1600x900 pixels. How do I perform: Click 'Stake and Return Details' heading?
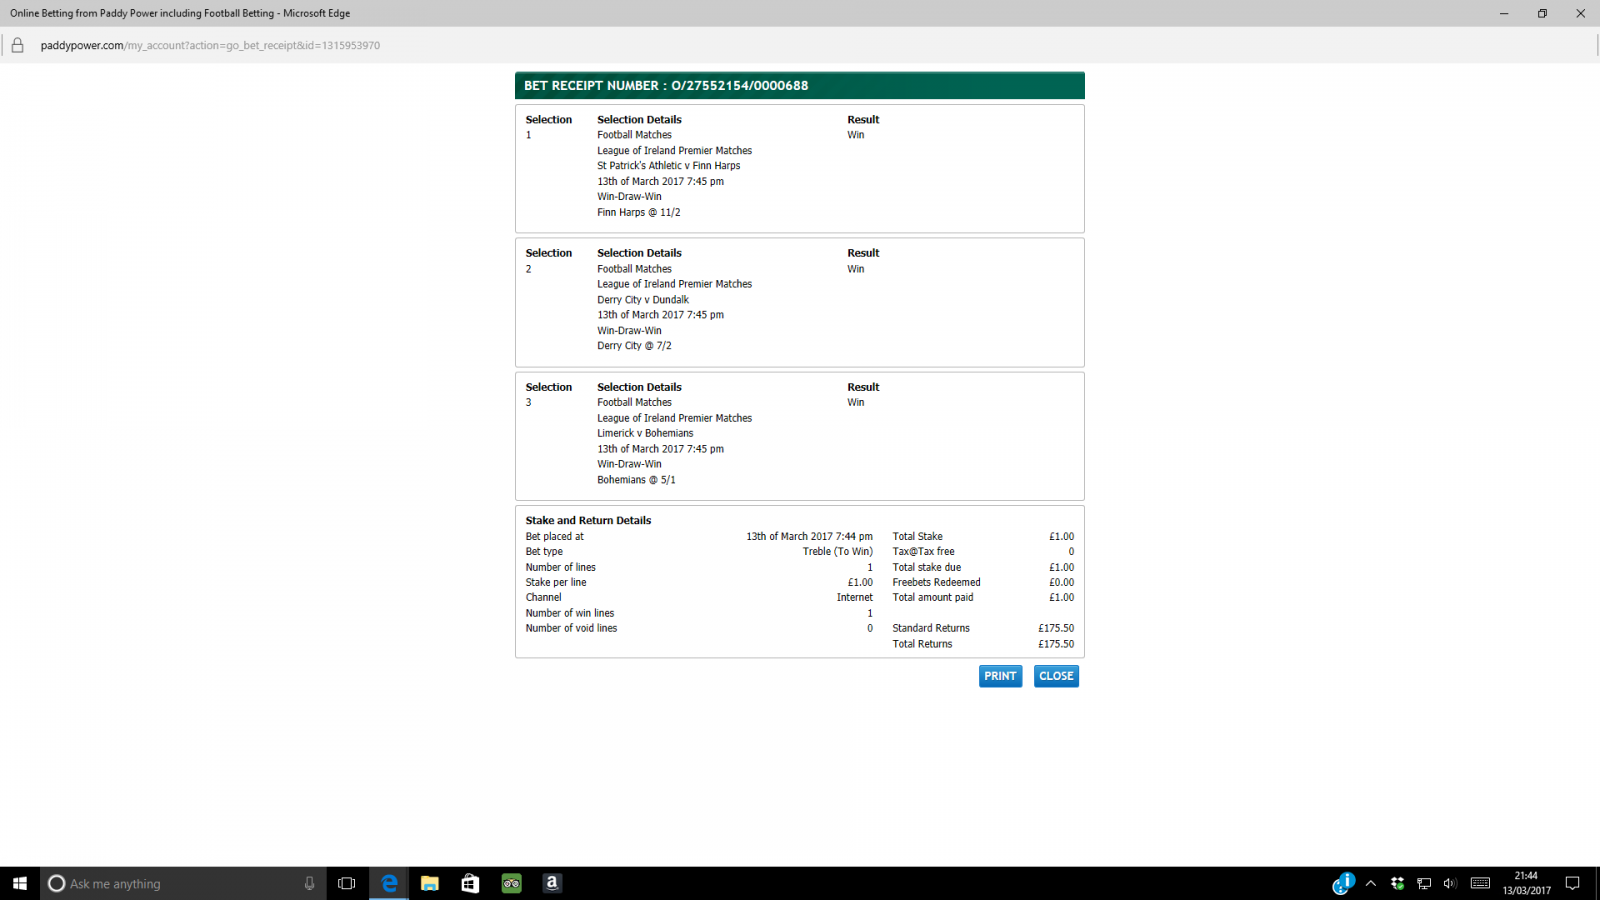point(588,521)
